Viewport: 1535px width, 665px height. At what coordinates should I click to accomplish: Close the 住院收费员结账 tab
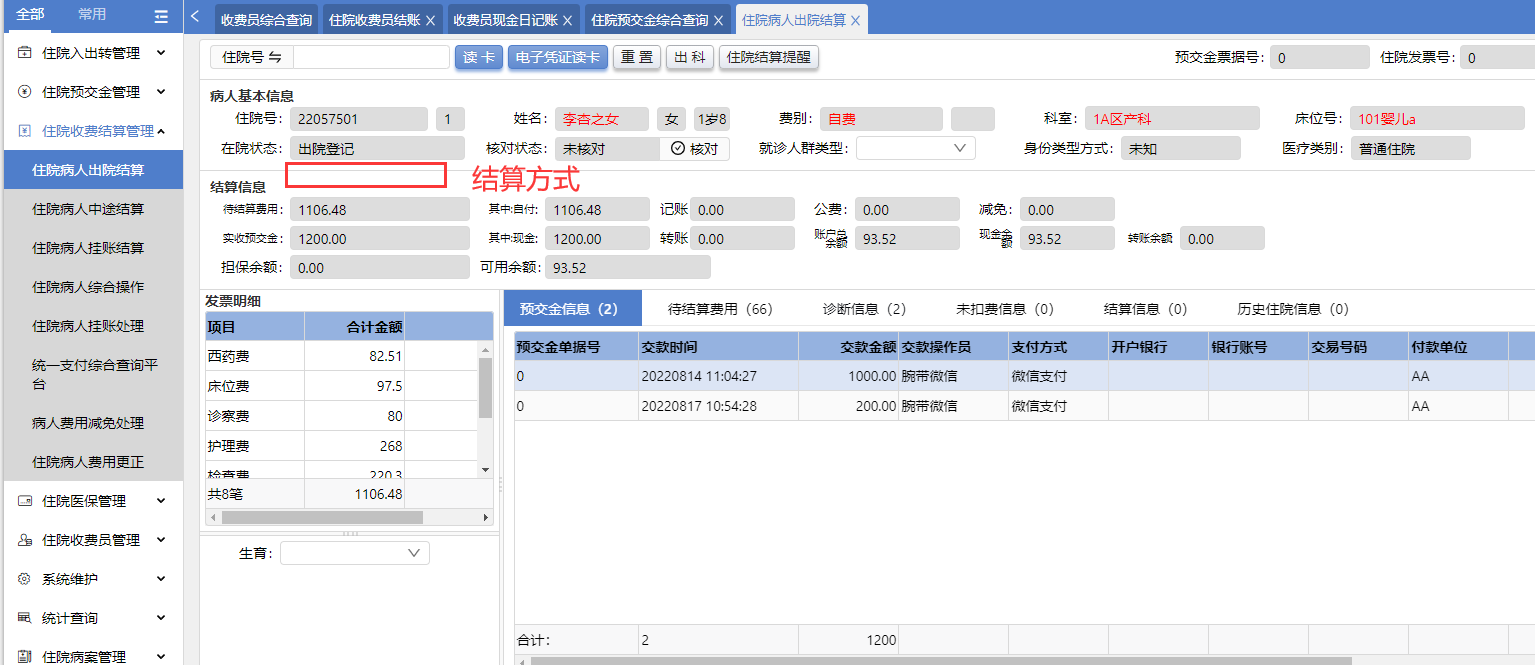(x=430, y=20)
